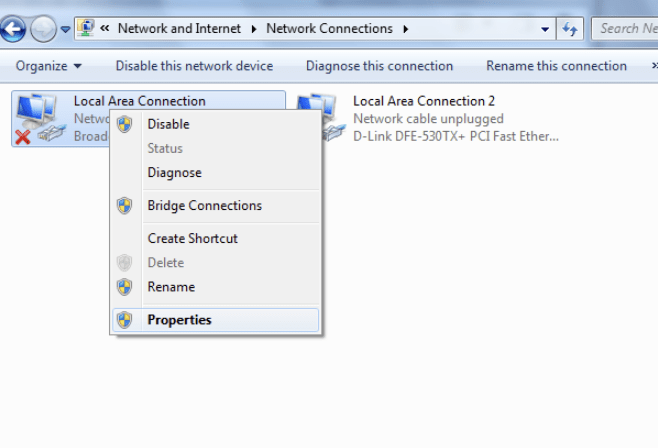Click Disable this network device
Image resolution: width=658 pixels, height=448 pixels.
tap(194, 66)
